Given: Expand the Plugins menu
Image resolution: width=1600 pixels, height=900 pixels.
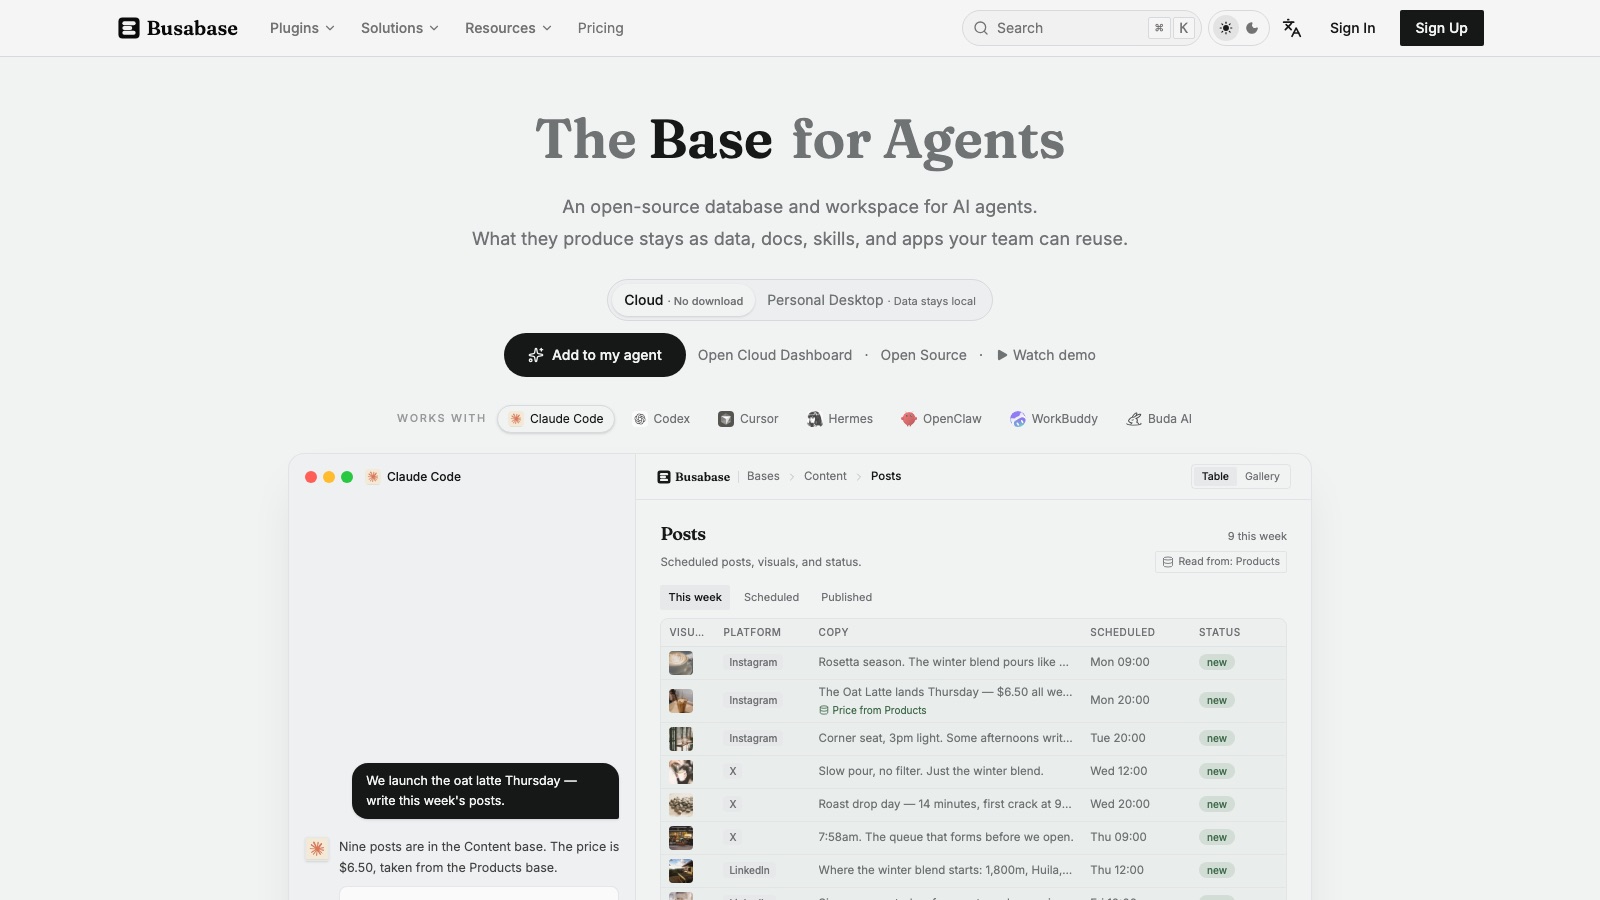Looking at the screenshot, I should click(x=302, y=28).
